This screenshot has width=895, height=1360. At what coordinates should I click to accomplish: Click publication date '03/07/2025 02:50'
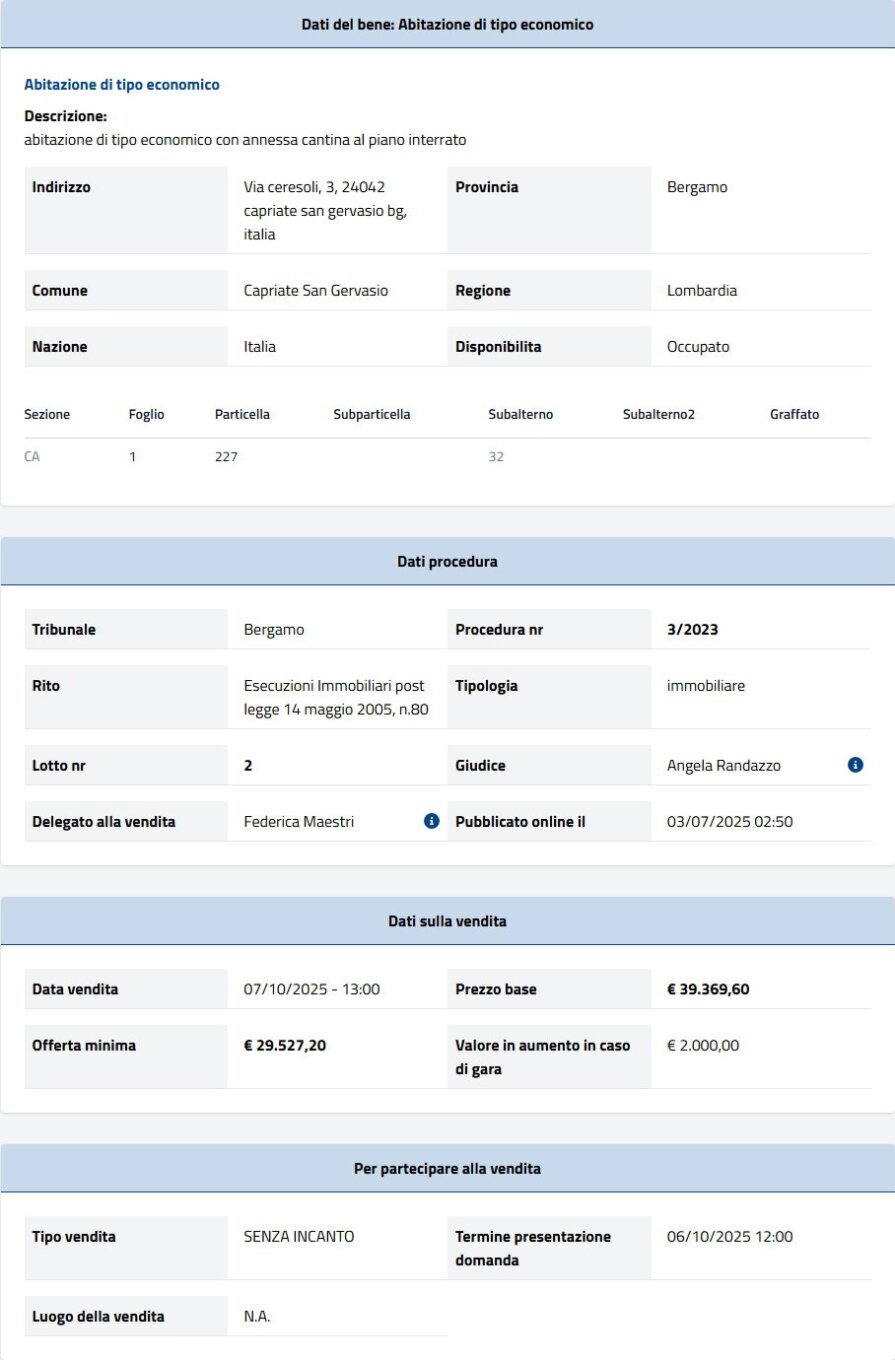point(729,822)
